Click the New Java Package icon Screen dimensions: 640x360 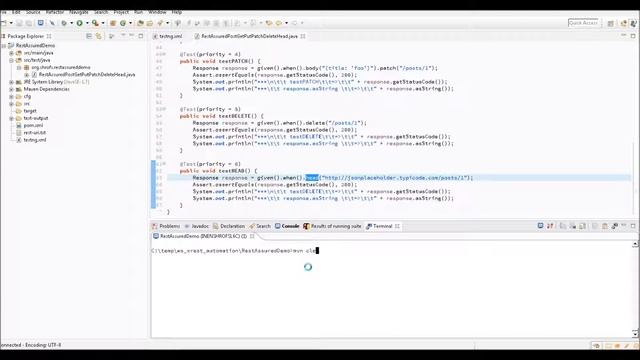pyautogui.click(x=113, y=23)
